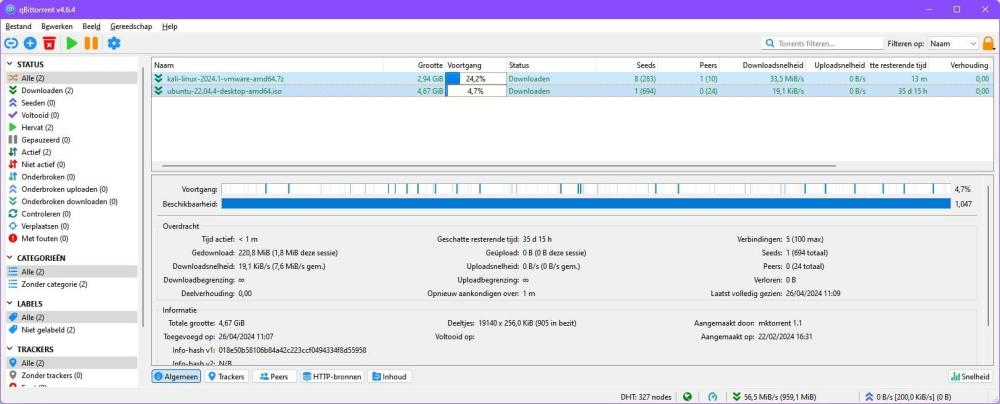The image size is (1000, 404).
Task: Sort by the Voortgang column header
Action: point(475,65)
